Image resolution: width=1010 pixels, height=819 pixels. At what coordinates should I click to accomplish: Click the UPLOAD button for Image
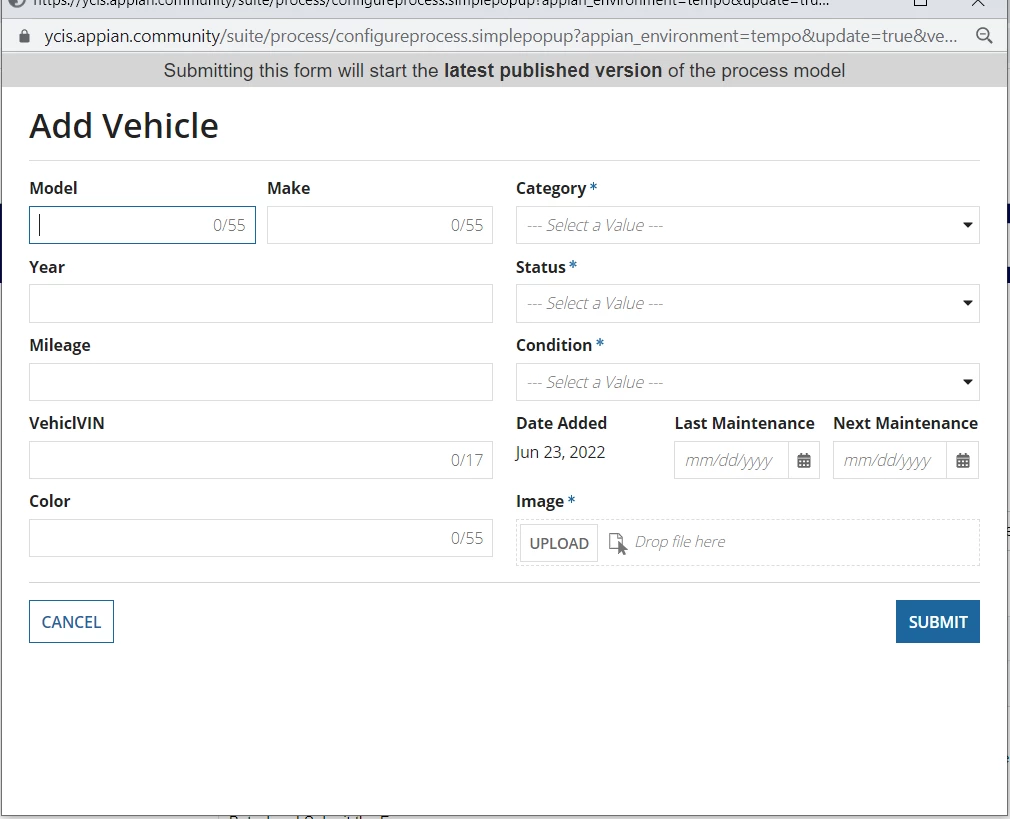click(x=559, y=543)
